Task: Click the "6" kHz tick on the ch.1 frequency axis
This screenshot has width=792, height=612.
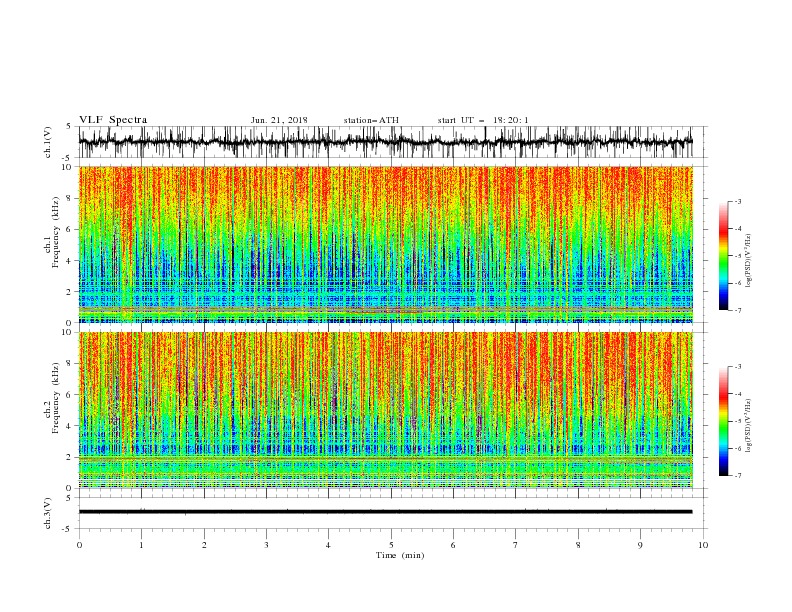Action: [x=69, y=229]
